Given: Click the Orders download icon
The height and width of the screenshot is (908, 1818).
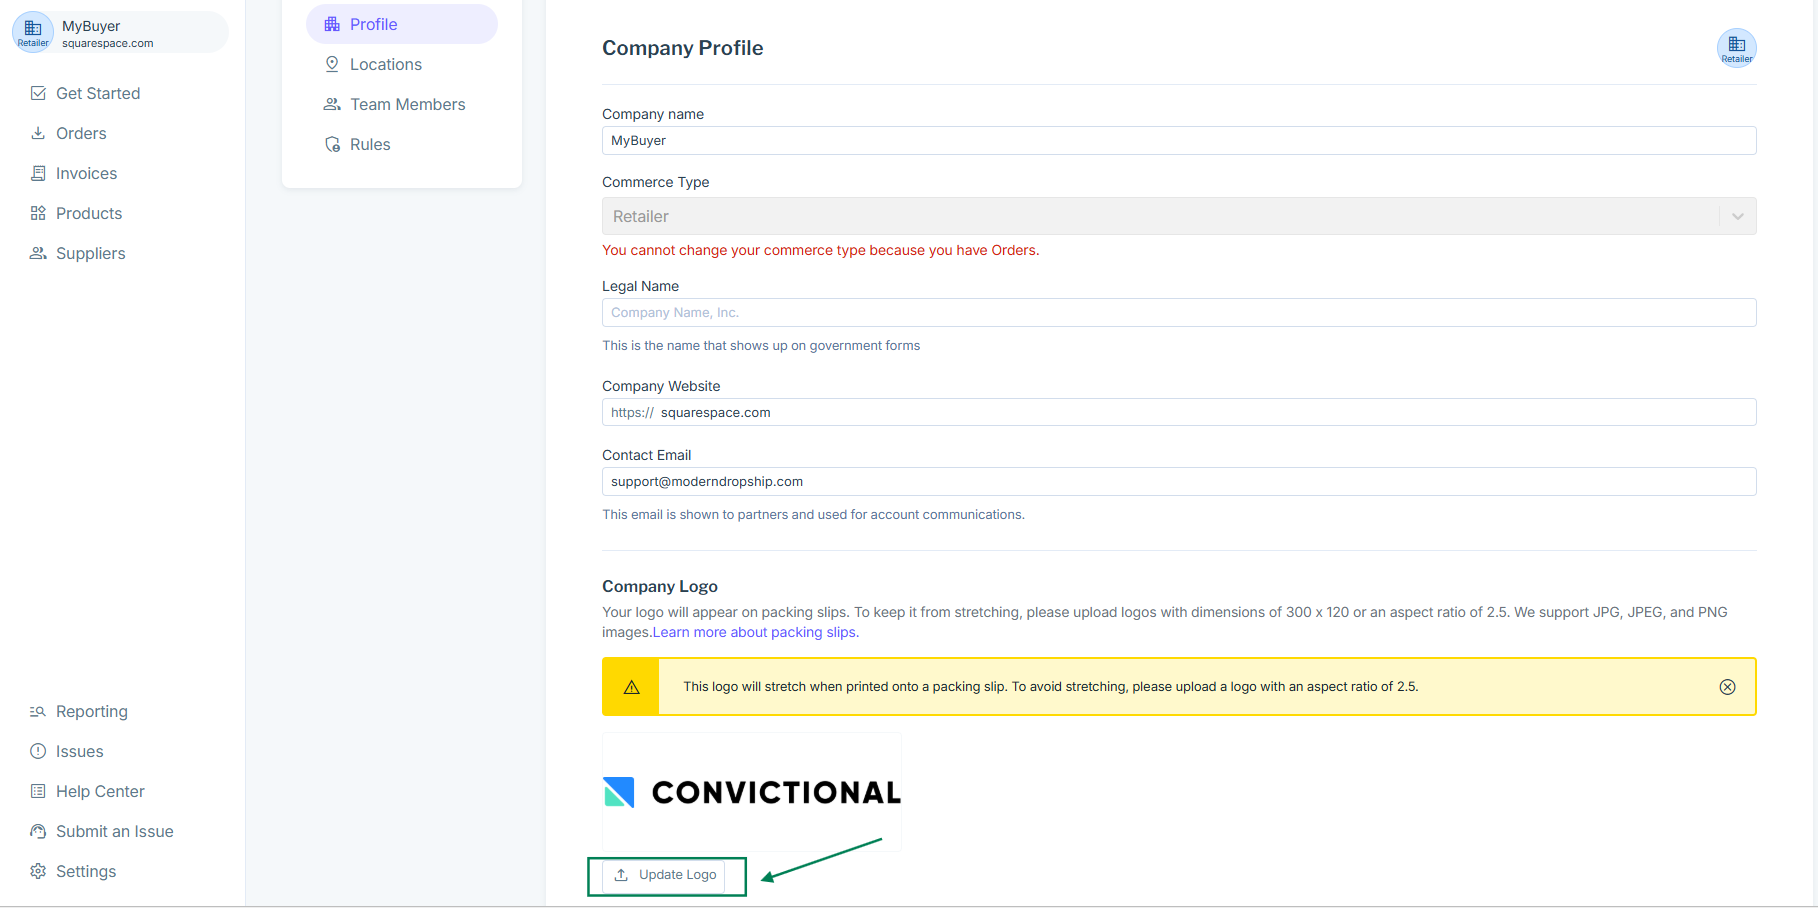Looking at the screenshot, I should coord(38,133).
